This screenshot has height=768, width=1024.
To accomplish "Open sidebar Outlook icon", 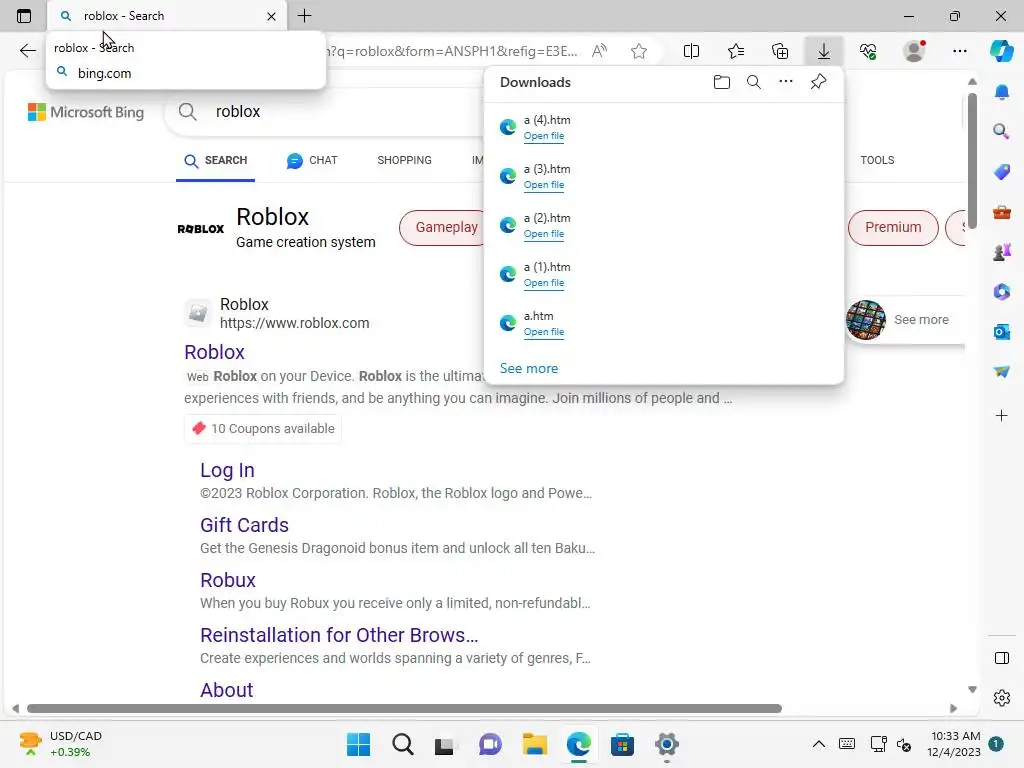I will click(x=1002, y=332).
